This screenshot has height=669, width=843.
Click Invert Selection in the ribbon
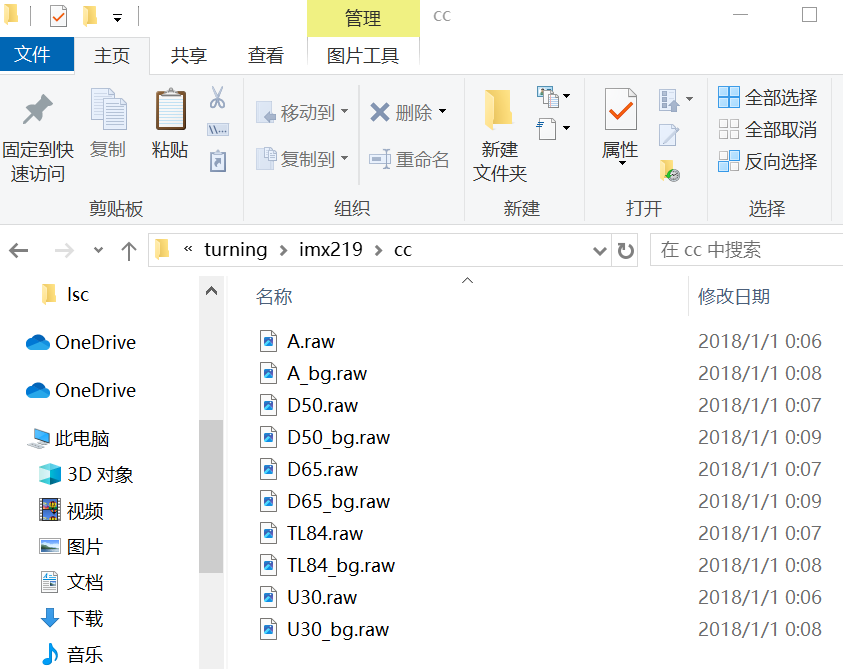point(768,161)
